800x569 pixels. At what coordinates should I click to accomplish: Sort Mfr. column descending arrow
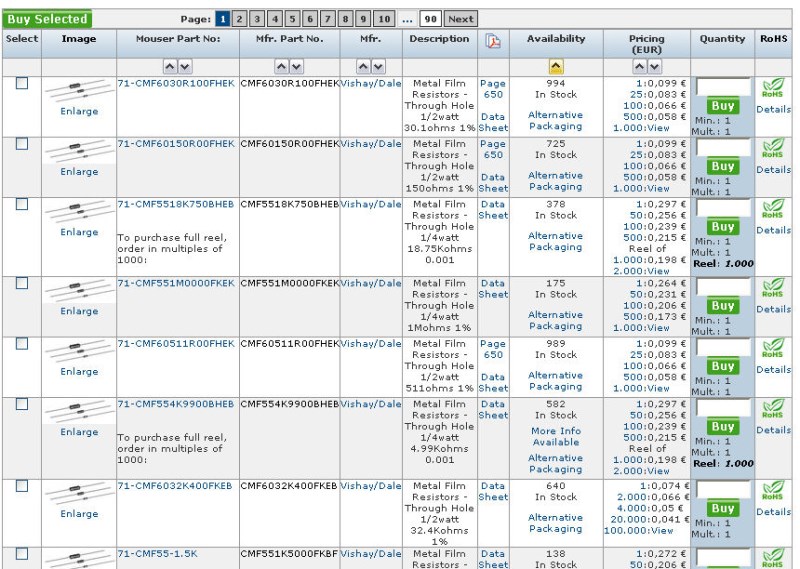(378, 66)
